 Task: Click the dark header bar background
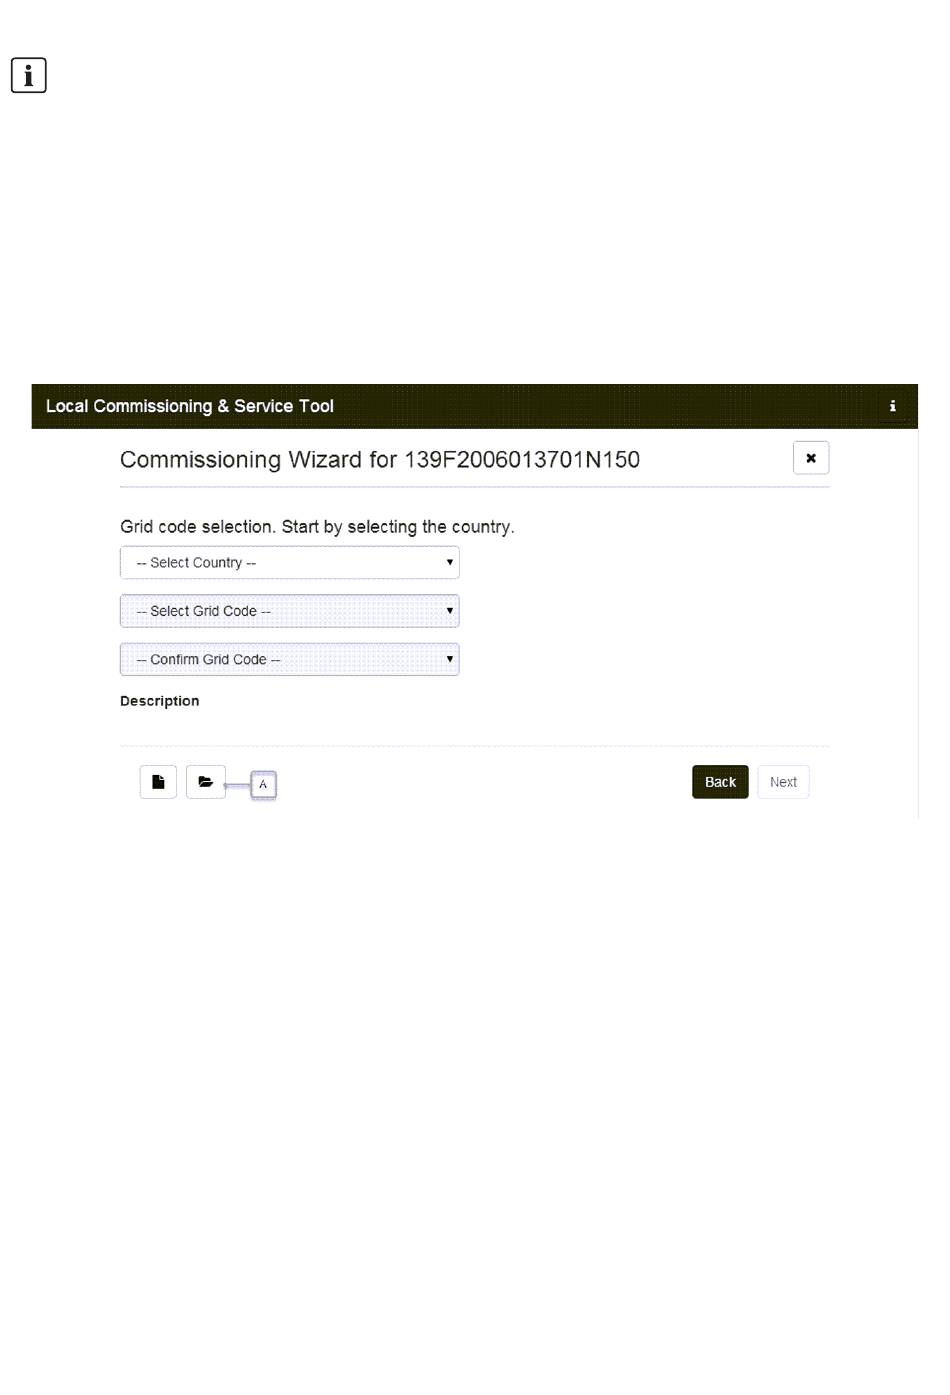click(x=600, y=406)
